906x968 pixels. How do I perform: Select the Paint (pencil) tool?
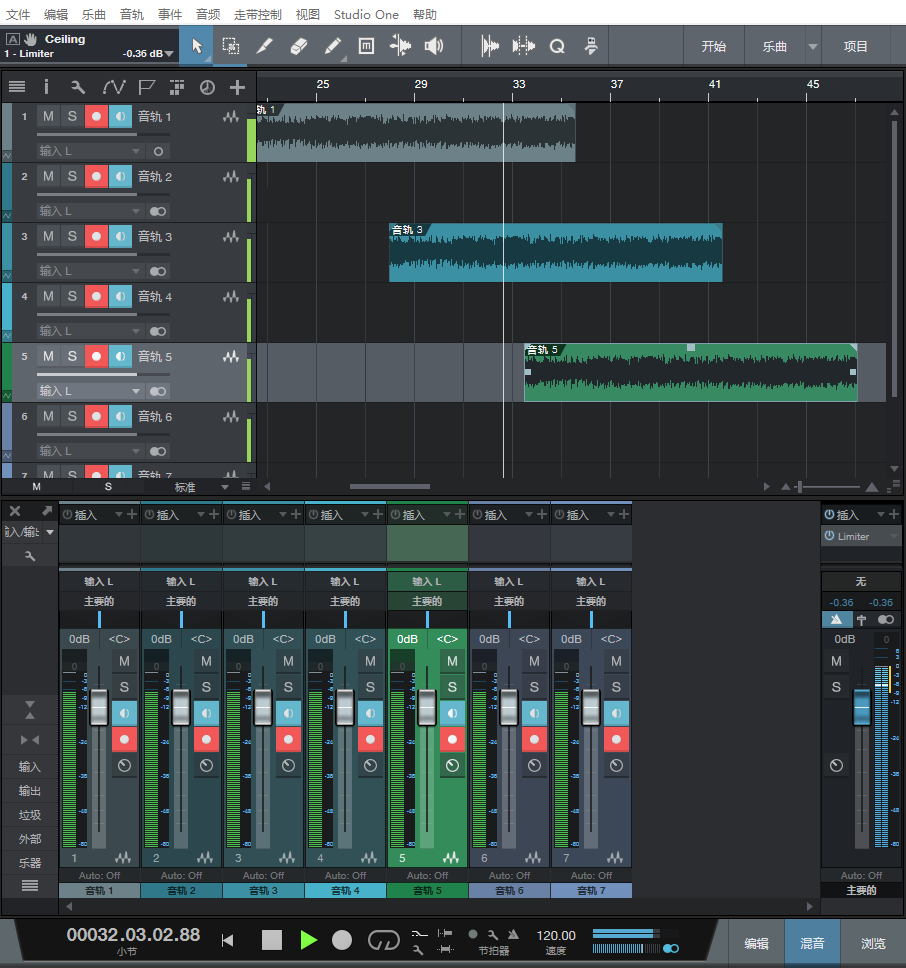[x=333, y=46]
